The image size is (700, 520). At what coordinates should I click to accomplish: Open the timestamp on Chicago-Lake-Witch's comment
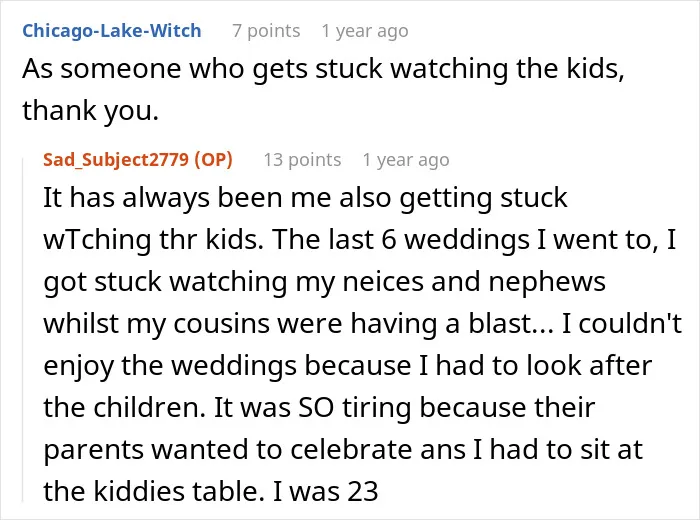[x=365, y=31]
